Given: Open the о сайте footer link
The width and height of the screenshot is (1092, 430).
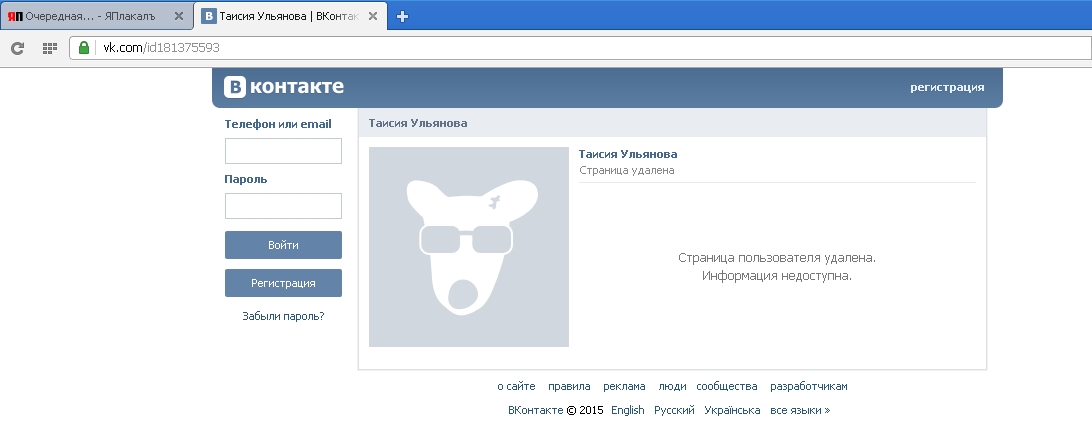Looking at the screenshot, I should pos(516,386).
